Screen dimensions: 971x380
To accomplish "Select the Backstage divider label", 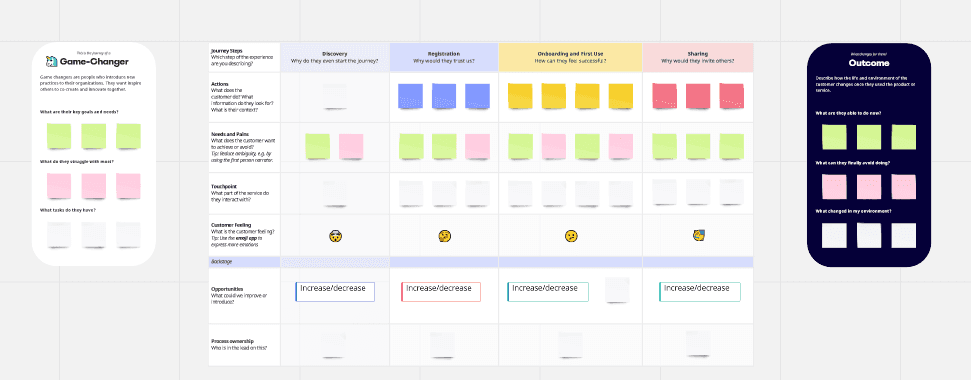I will coord(222,262).
